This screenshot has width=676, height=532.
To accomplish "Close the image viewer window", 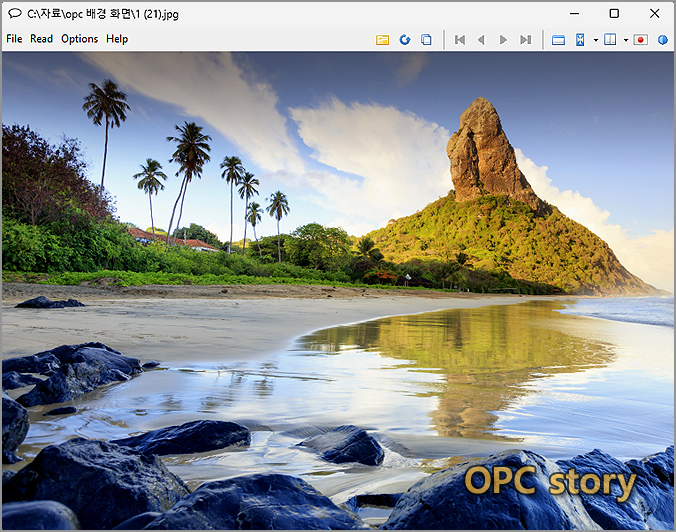I will coord(654,13).
